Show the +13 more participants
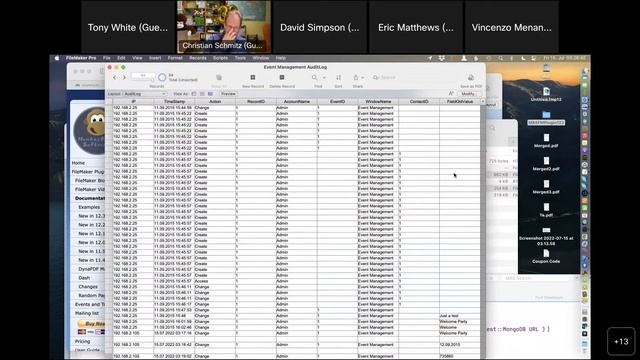The width and height of the screenshot is (640, 360). pos(621,341)
